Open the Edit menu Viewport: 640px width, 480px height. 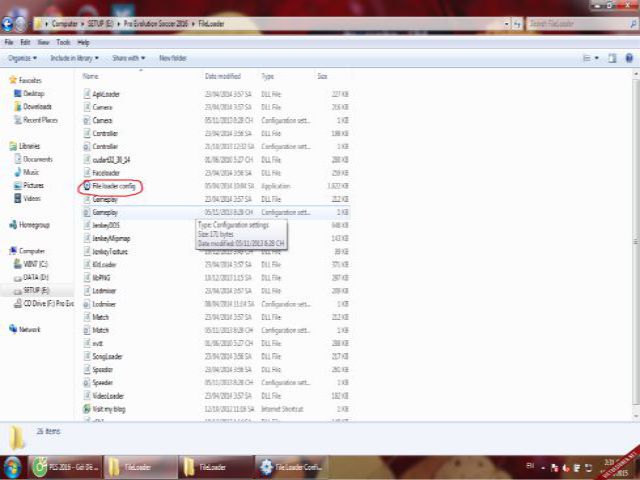pyautogui.click(x=25, y=42)
